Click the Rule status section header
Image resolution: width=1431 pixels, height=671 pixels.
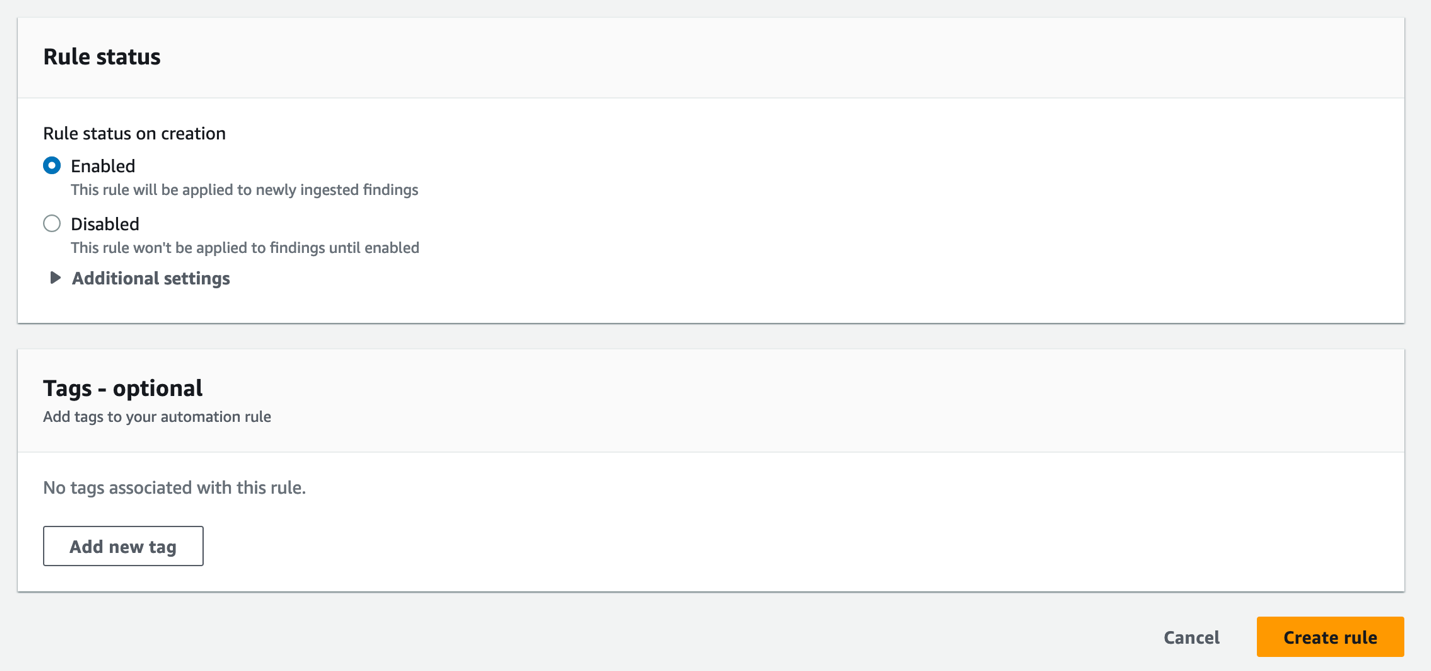click(x=101, y=57)
